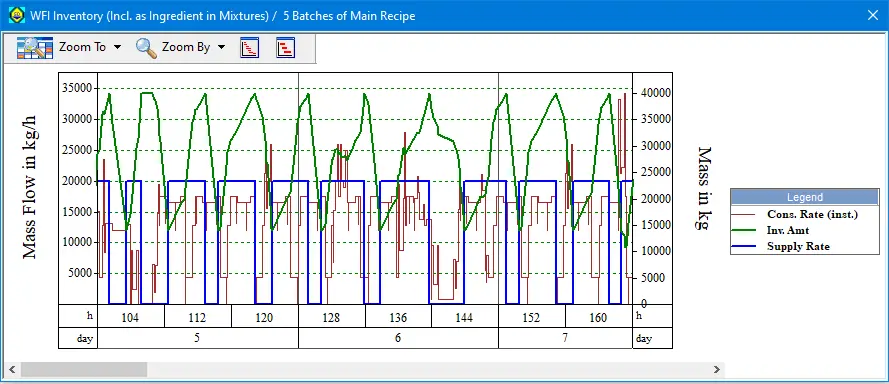The width and height of the screenshot is (889, 384).
Task: Click the window title text
Action: click(222, 16)
